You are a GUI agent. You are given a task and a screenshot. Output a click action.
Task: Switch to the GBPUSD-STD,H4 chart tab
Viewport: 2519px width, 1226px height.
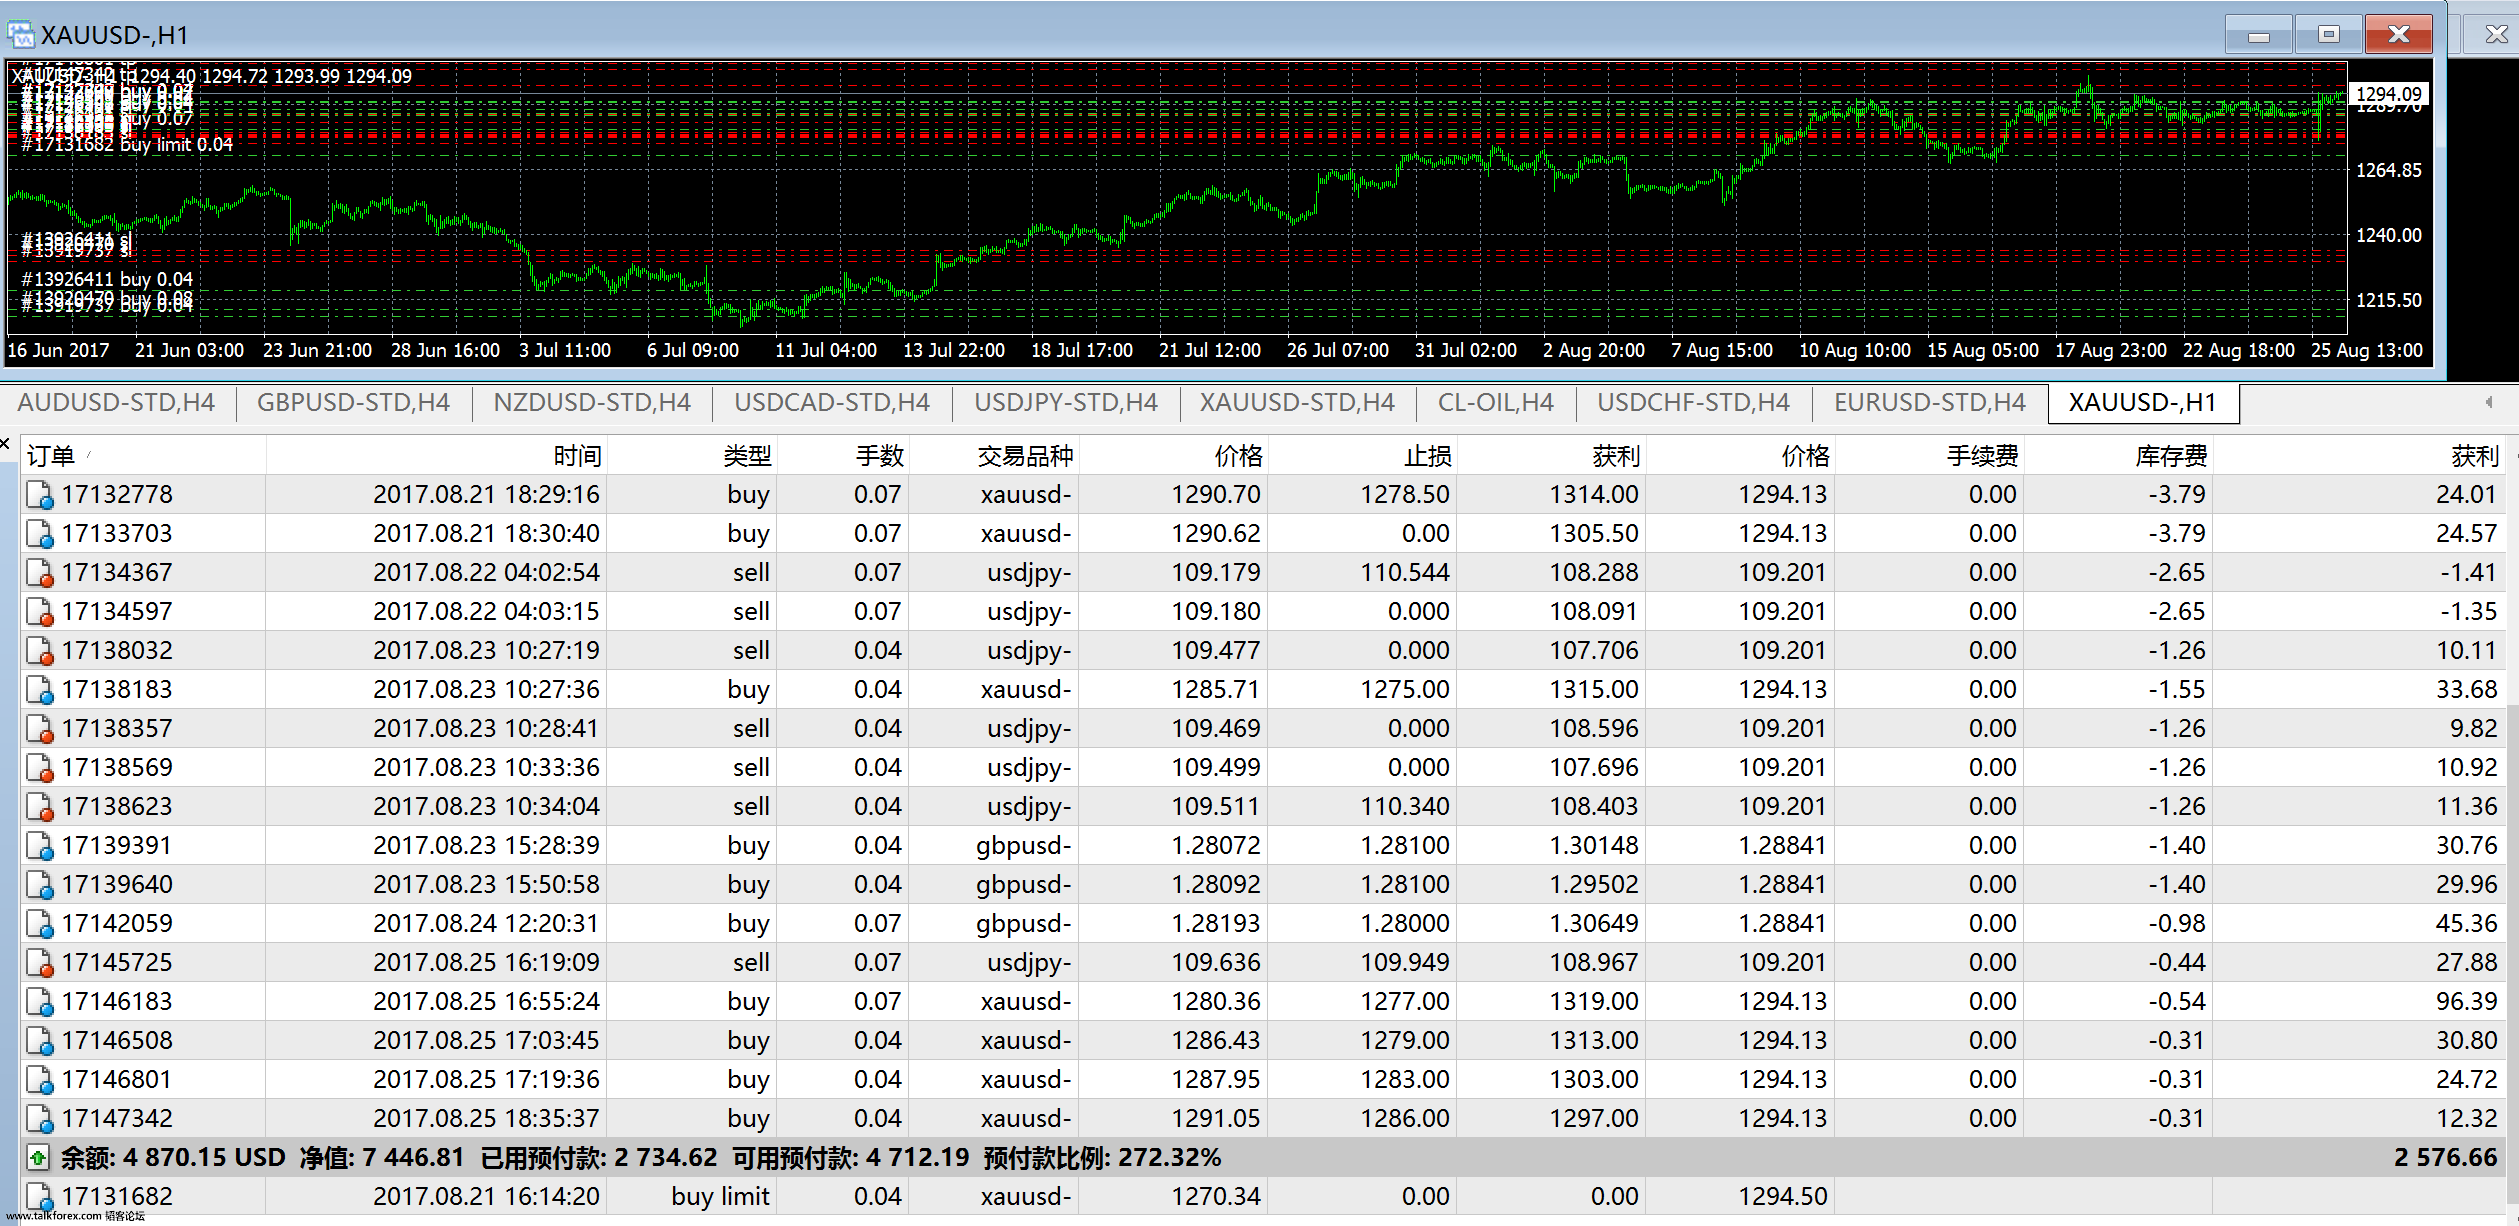(353, 403)
